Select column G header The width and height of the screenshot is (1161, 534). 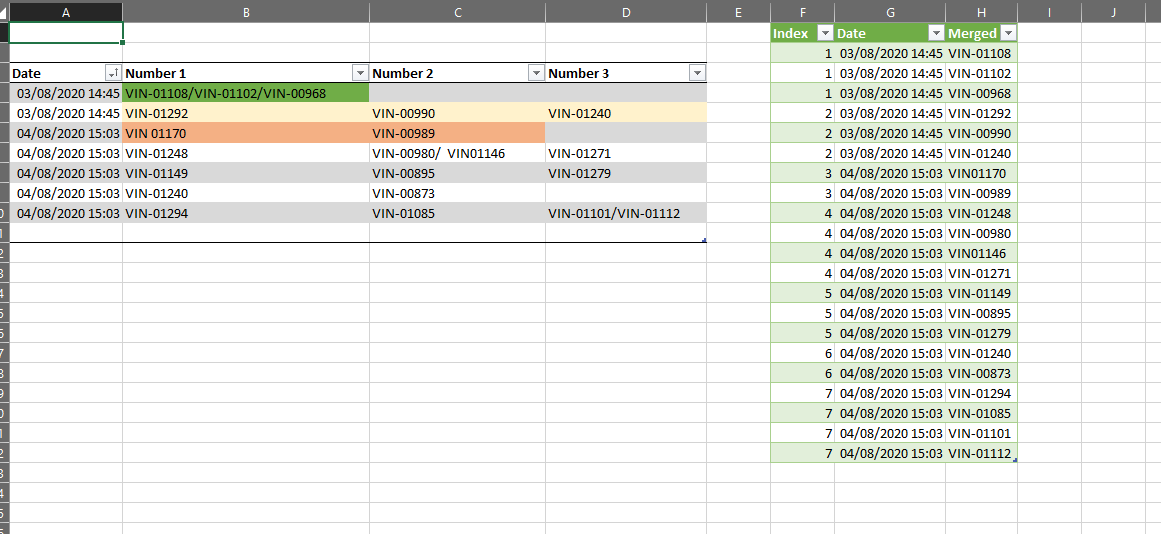[x=890, y=12]
